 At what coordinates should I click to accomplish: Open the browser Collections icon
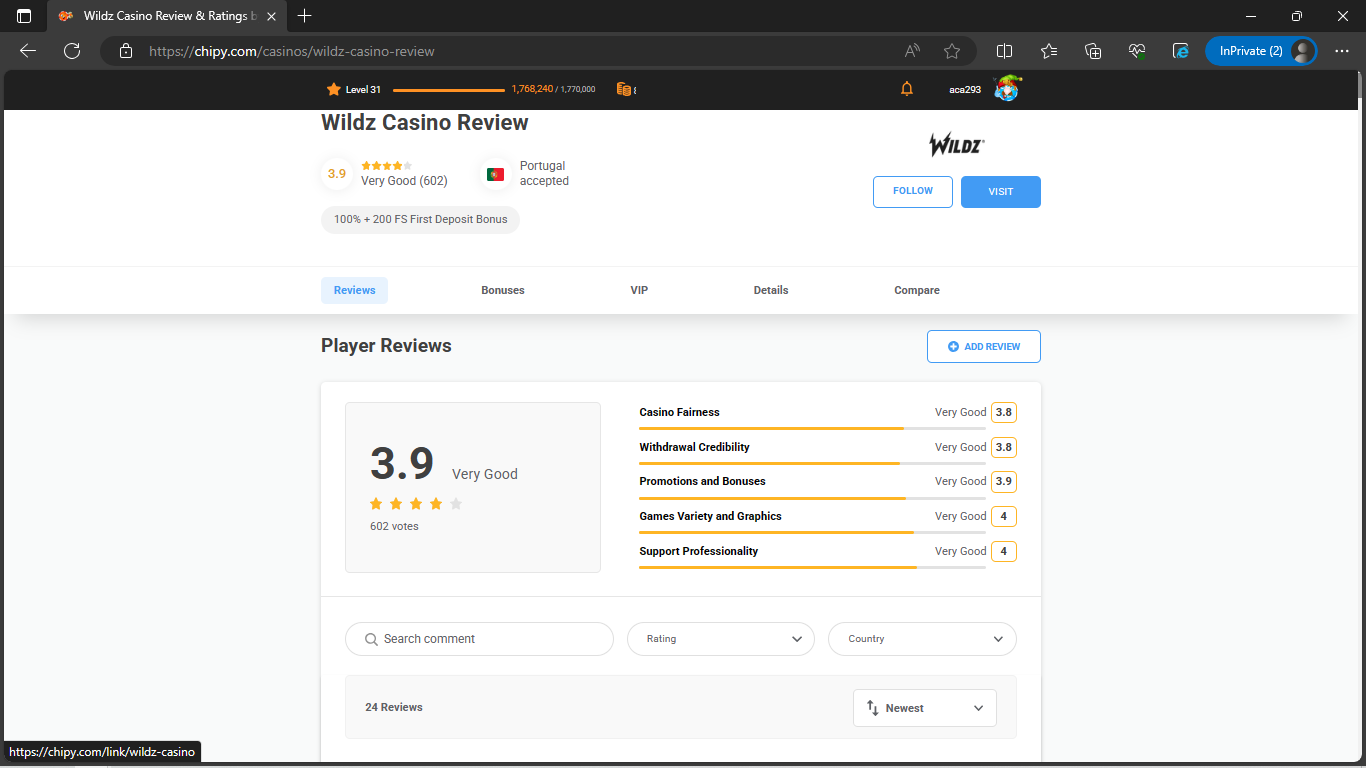pyautogui.click(x=1093, y=51)
